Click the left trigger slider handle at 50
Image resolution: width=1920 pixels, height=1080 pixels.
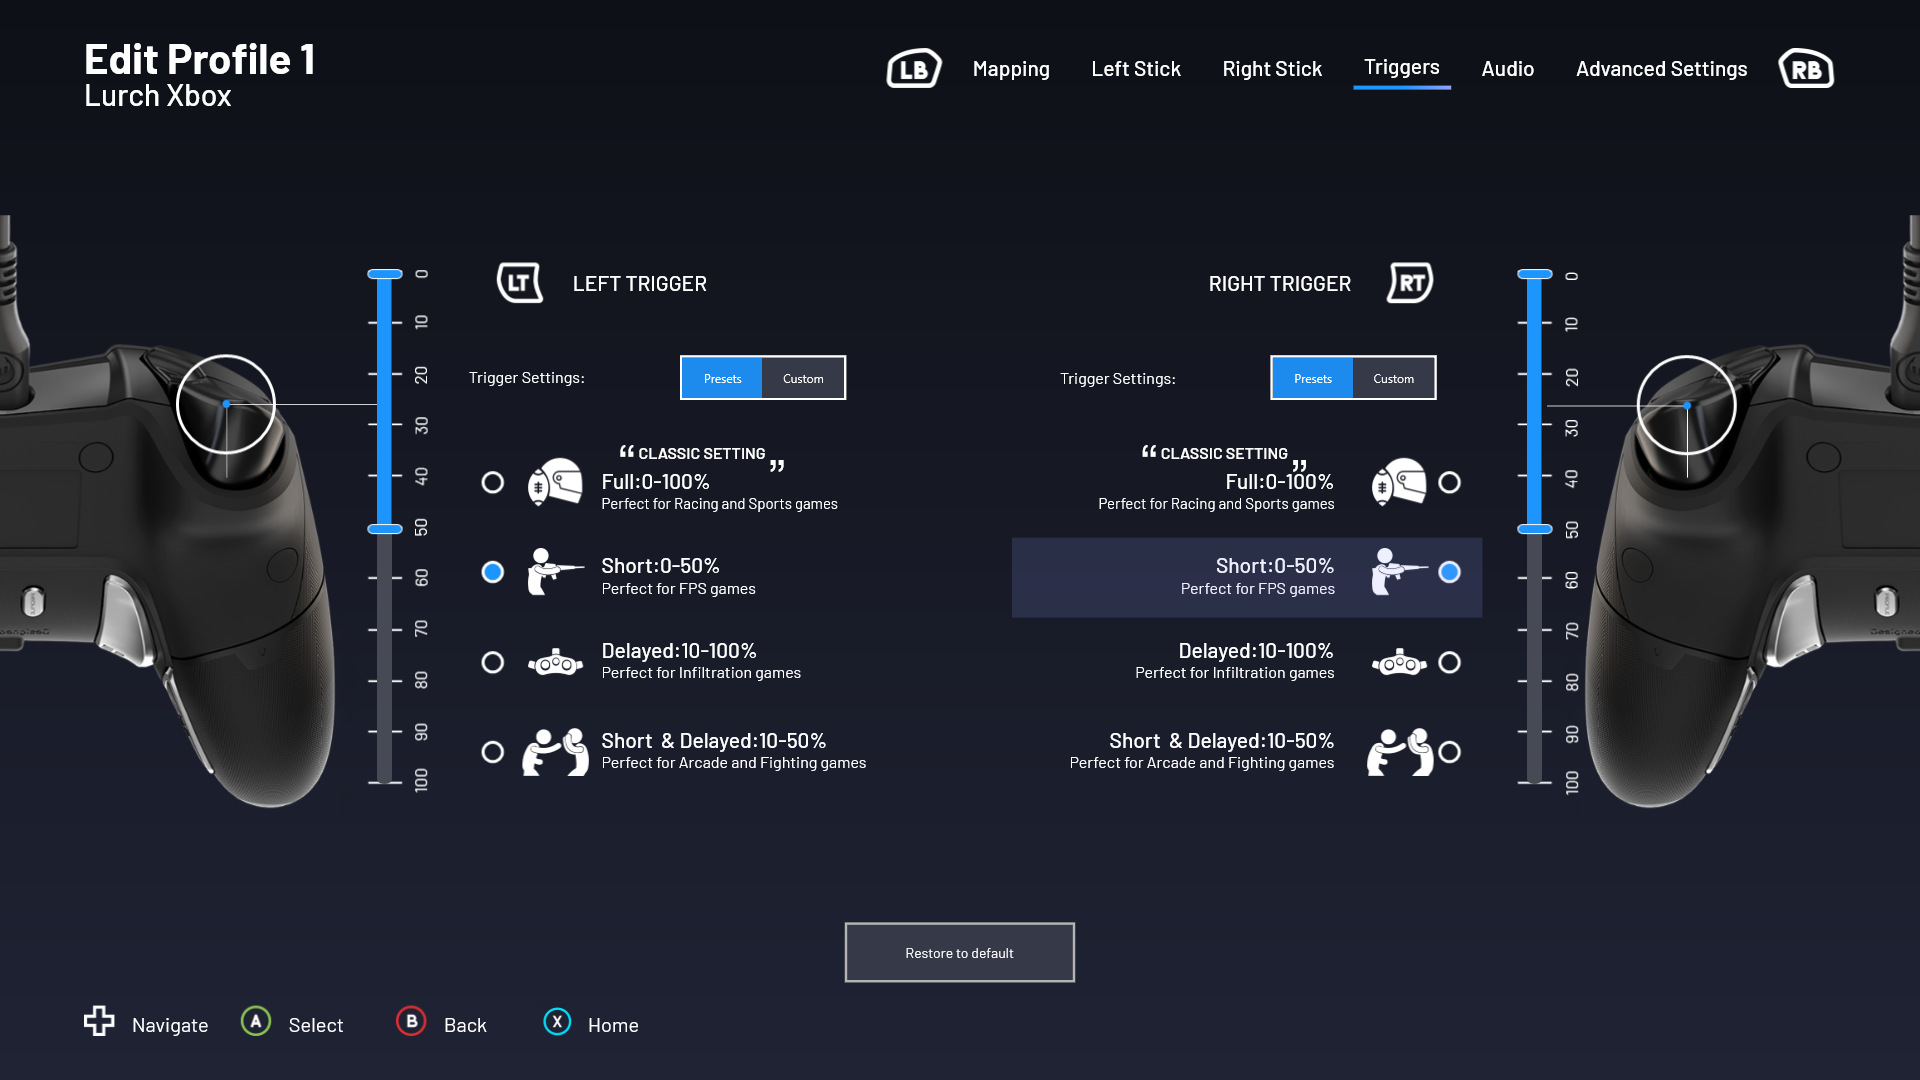(385, 529)
